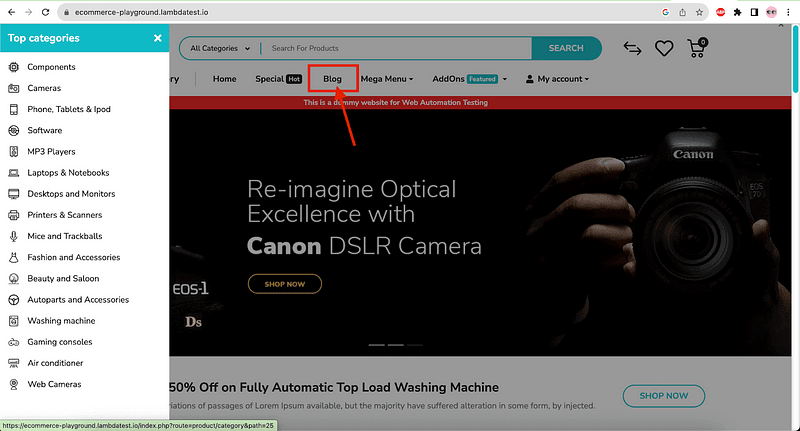Open the Printers & Scanners link
The image size is (800, 431).
tap(64, 215)
